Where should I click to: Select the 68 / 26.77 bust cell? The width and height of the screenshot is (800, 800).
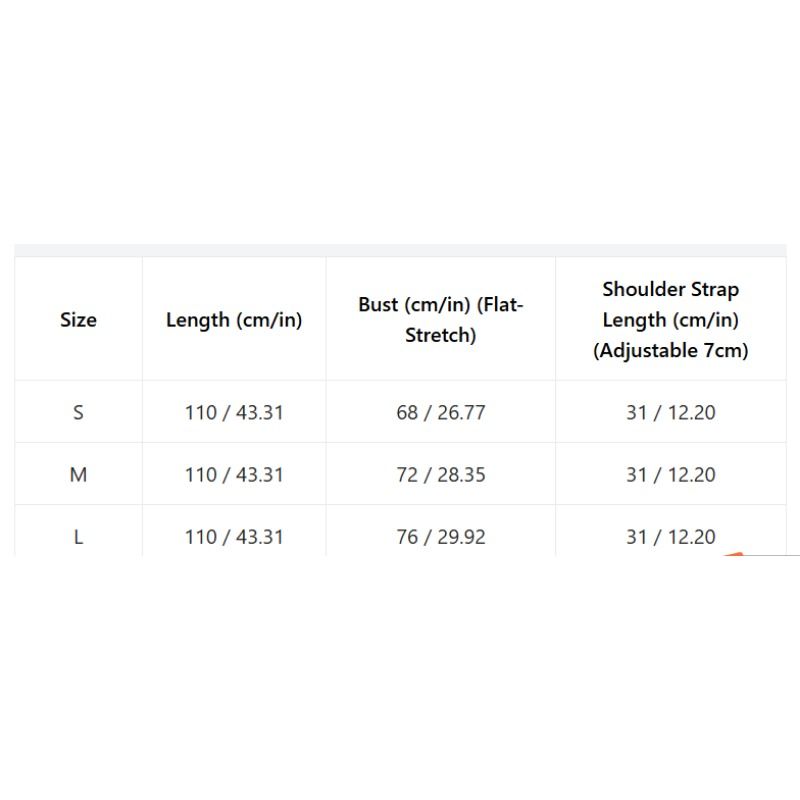[441, 412]
